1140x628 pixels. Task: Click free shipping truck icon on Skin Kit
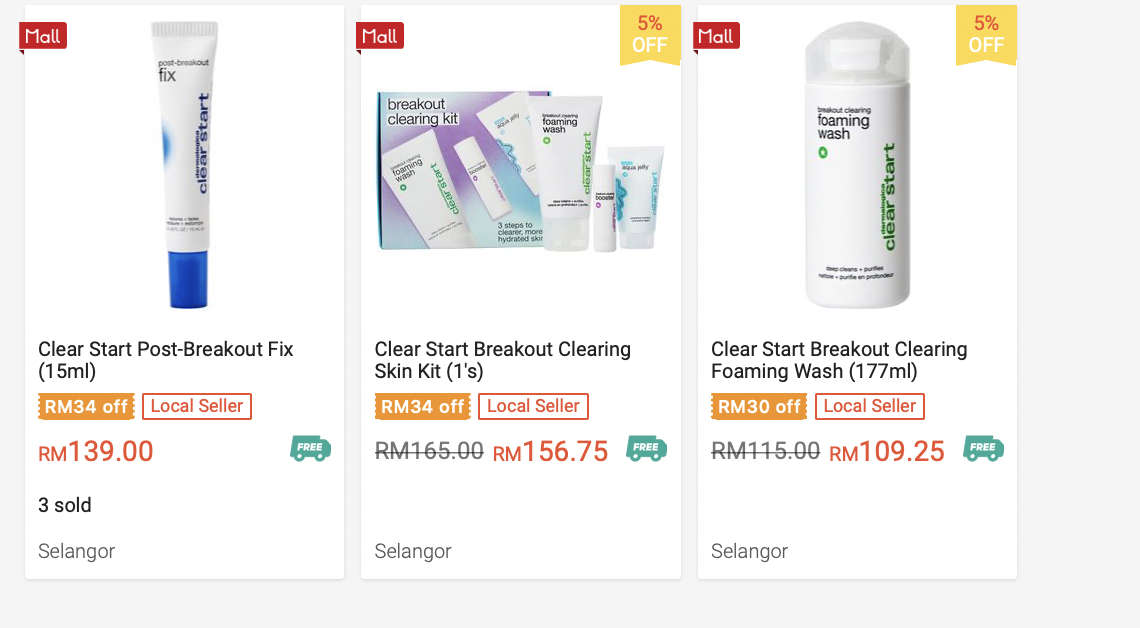point(646,448)
